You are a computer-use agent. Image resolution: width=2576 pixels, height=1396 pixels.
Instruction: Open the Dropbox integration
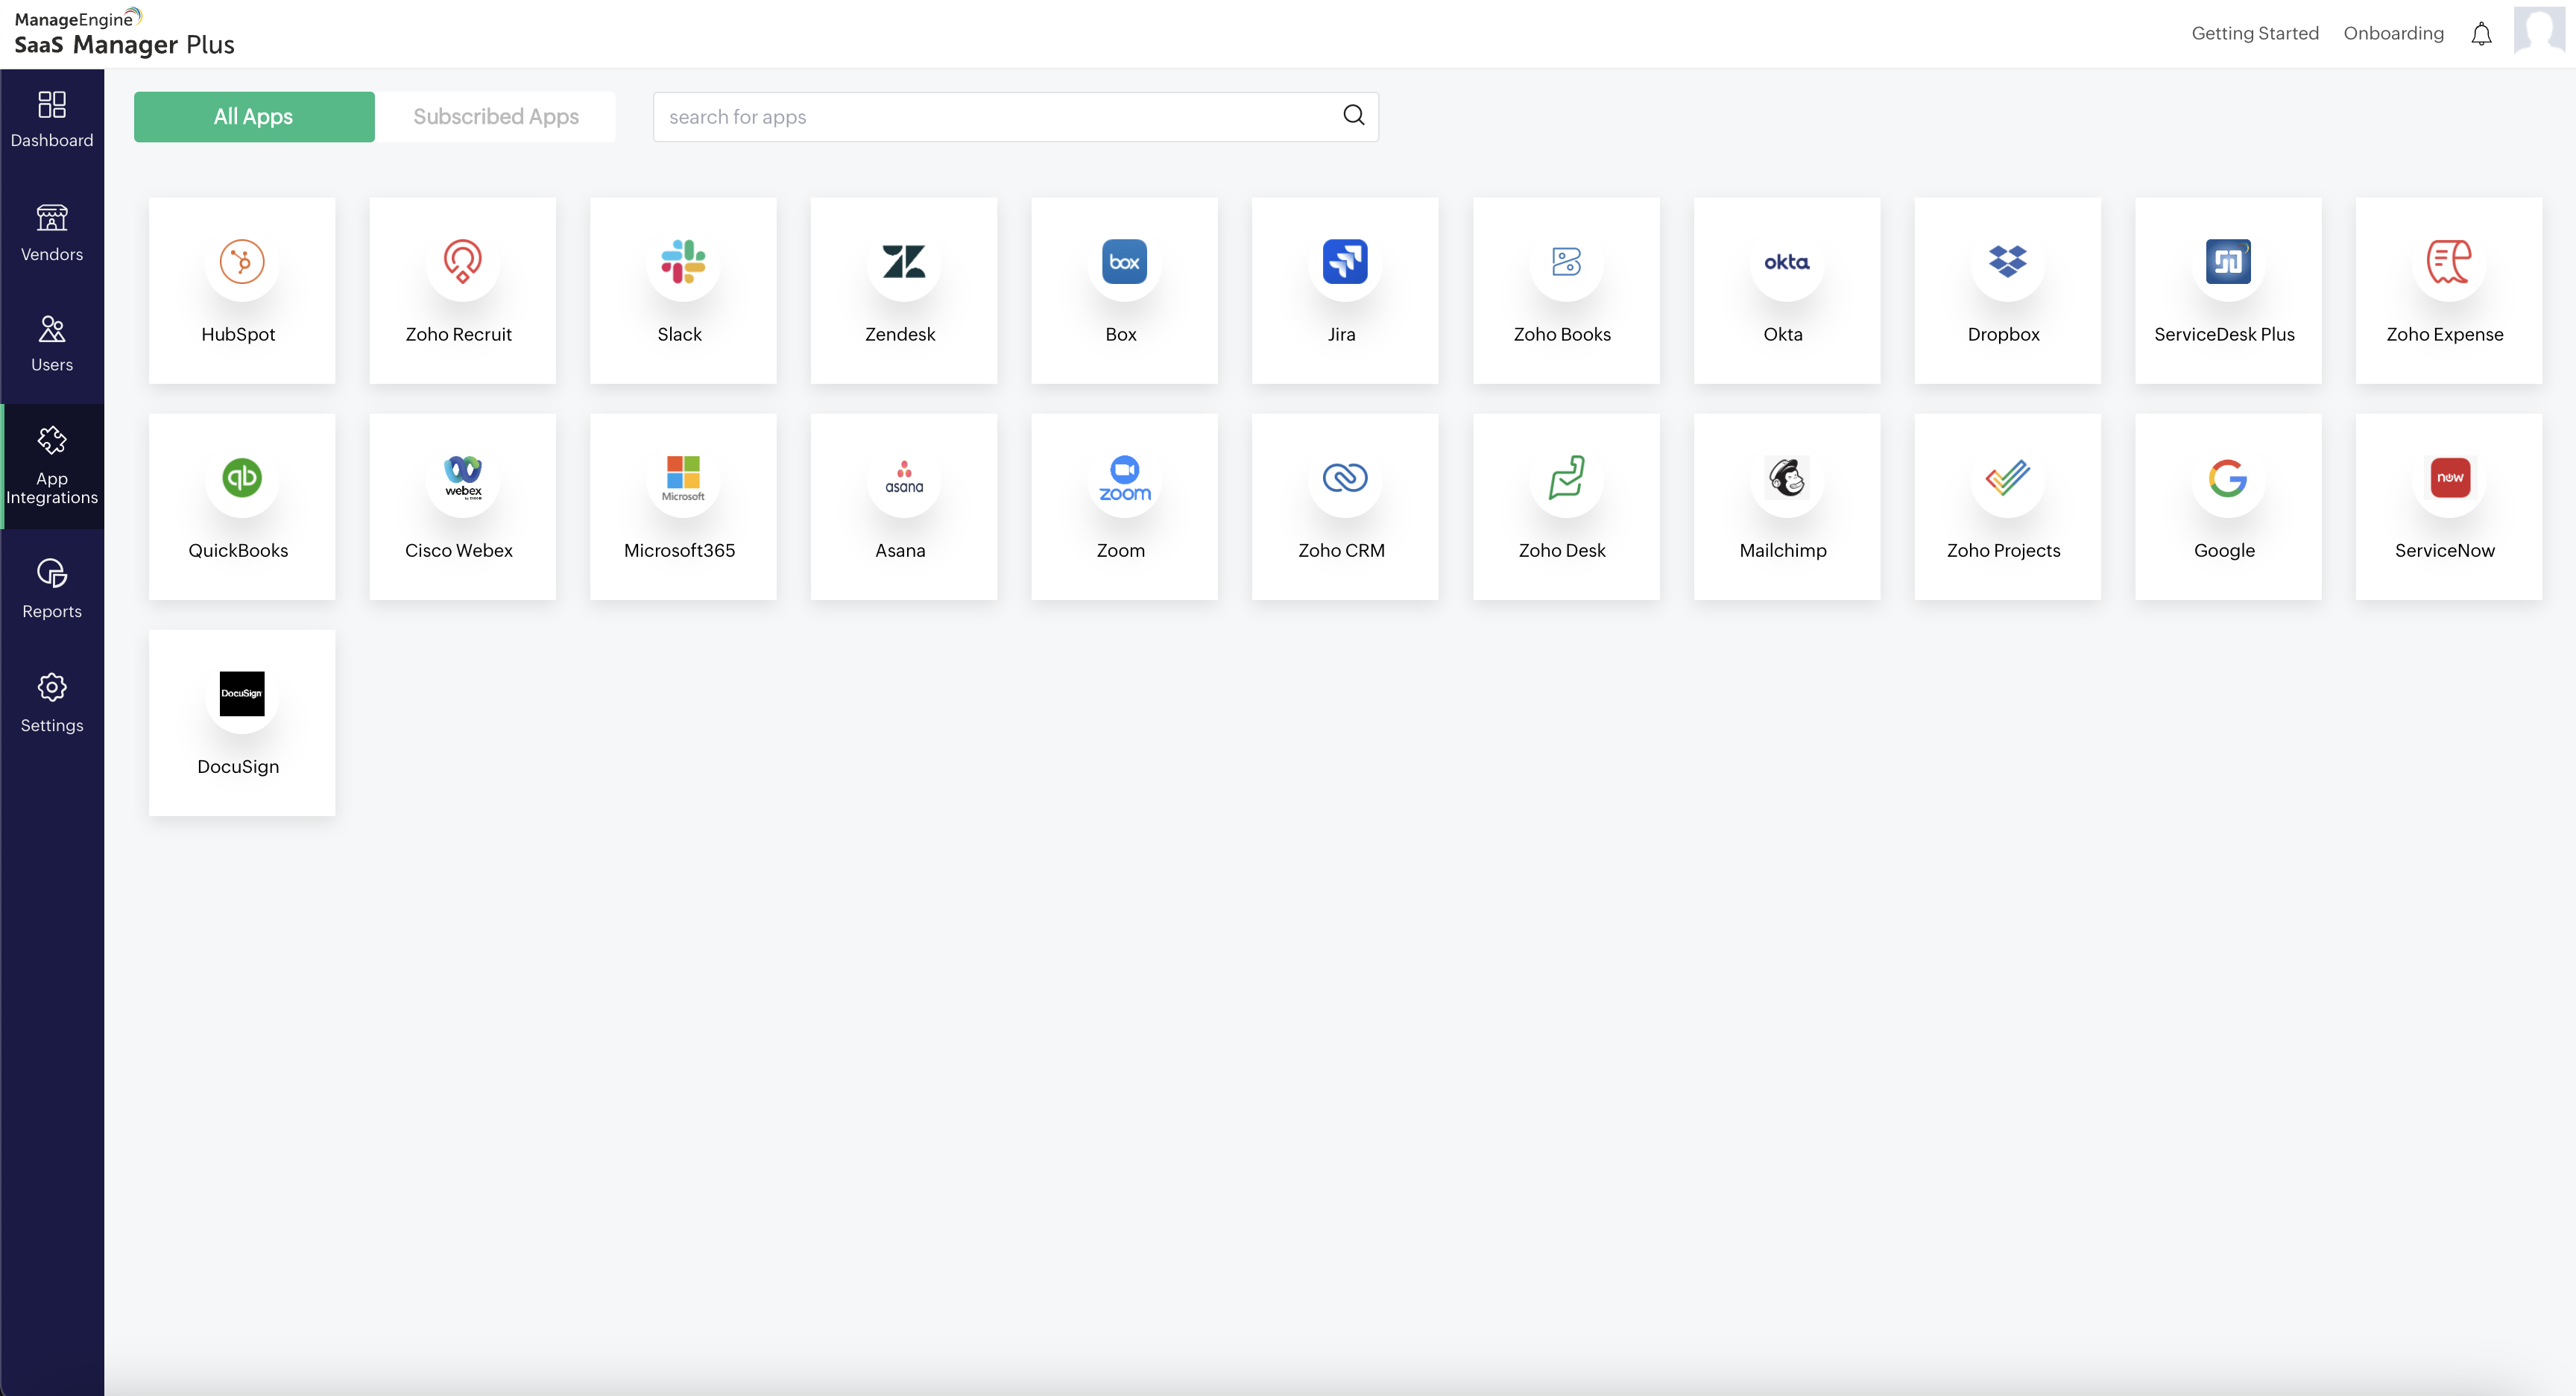pos(2006,289)
